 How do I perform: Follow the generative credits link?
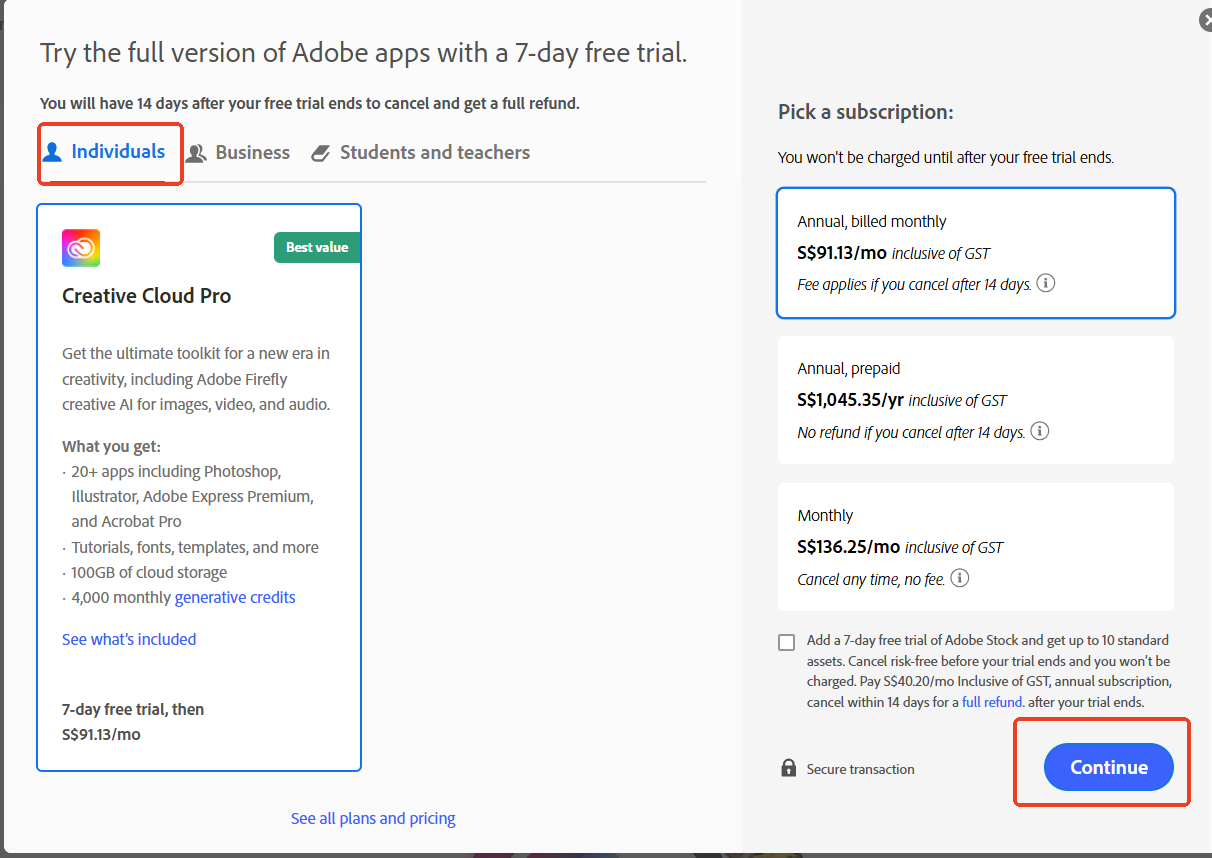click(235, 597)
